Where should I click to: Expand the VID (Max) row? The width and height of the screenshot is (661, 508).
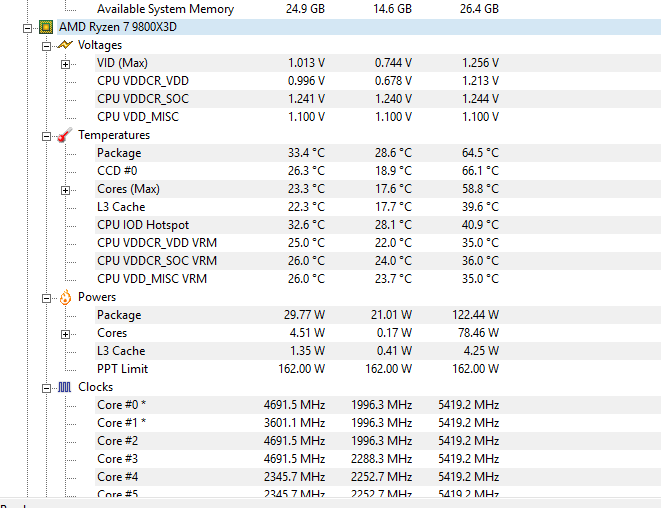pos(65,64)
